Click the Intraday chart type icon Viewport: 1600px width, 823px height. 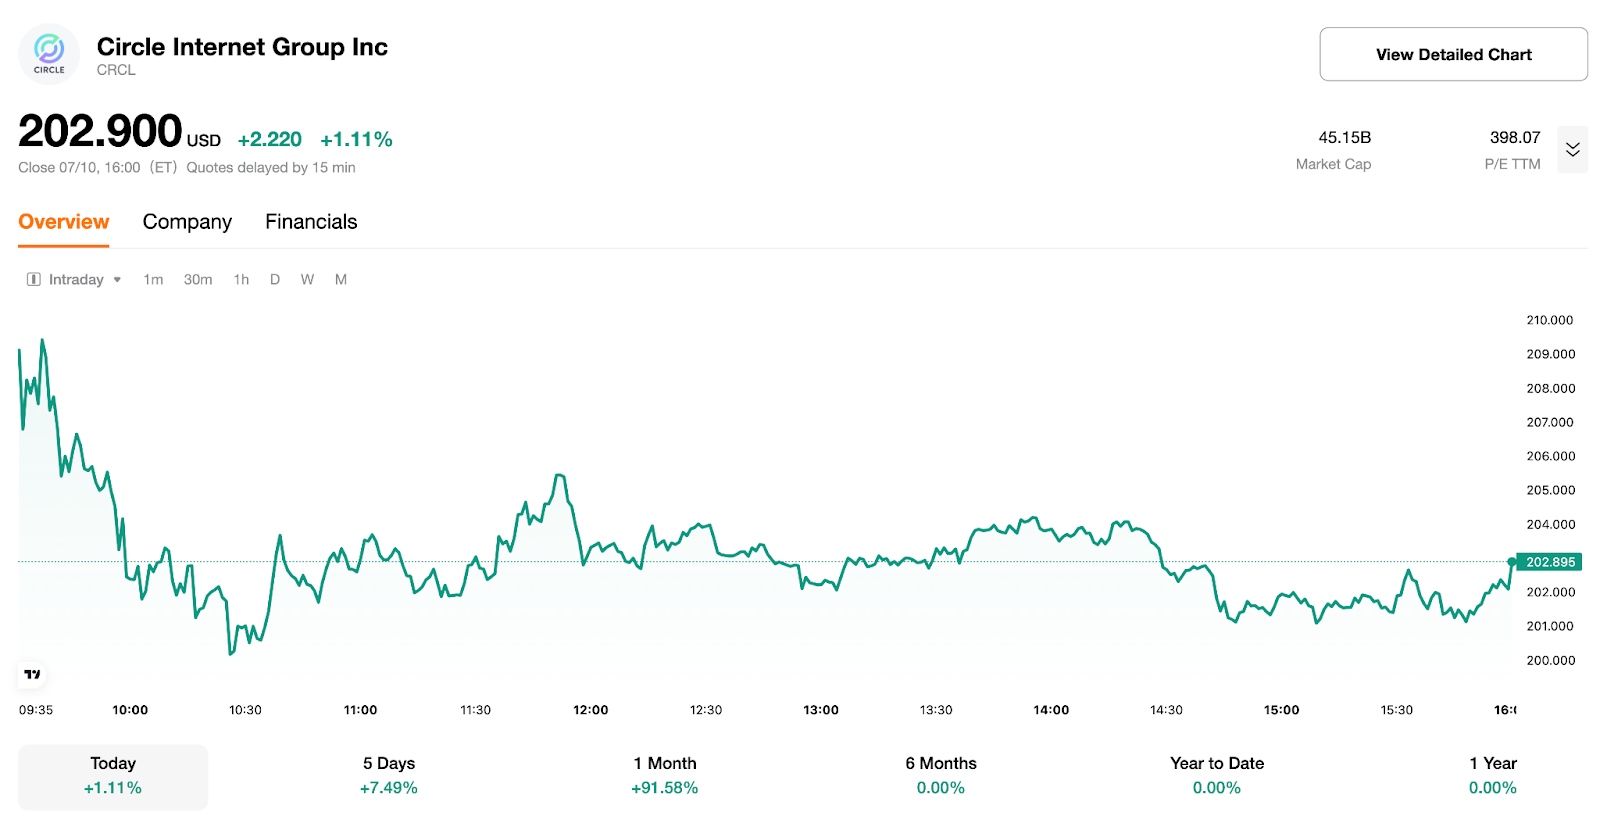point(34,280)
